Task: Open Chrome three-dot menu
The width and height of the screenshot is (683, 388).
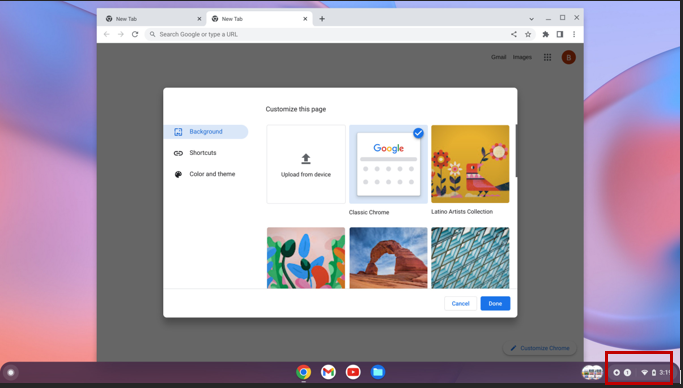Action: (x=574, y=34)
